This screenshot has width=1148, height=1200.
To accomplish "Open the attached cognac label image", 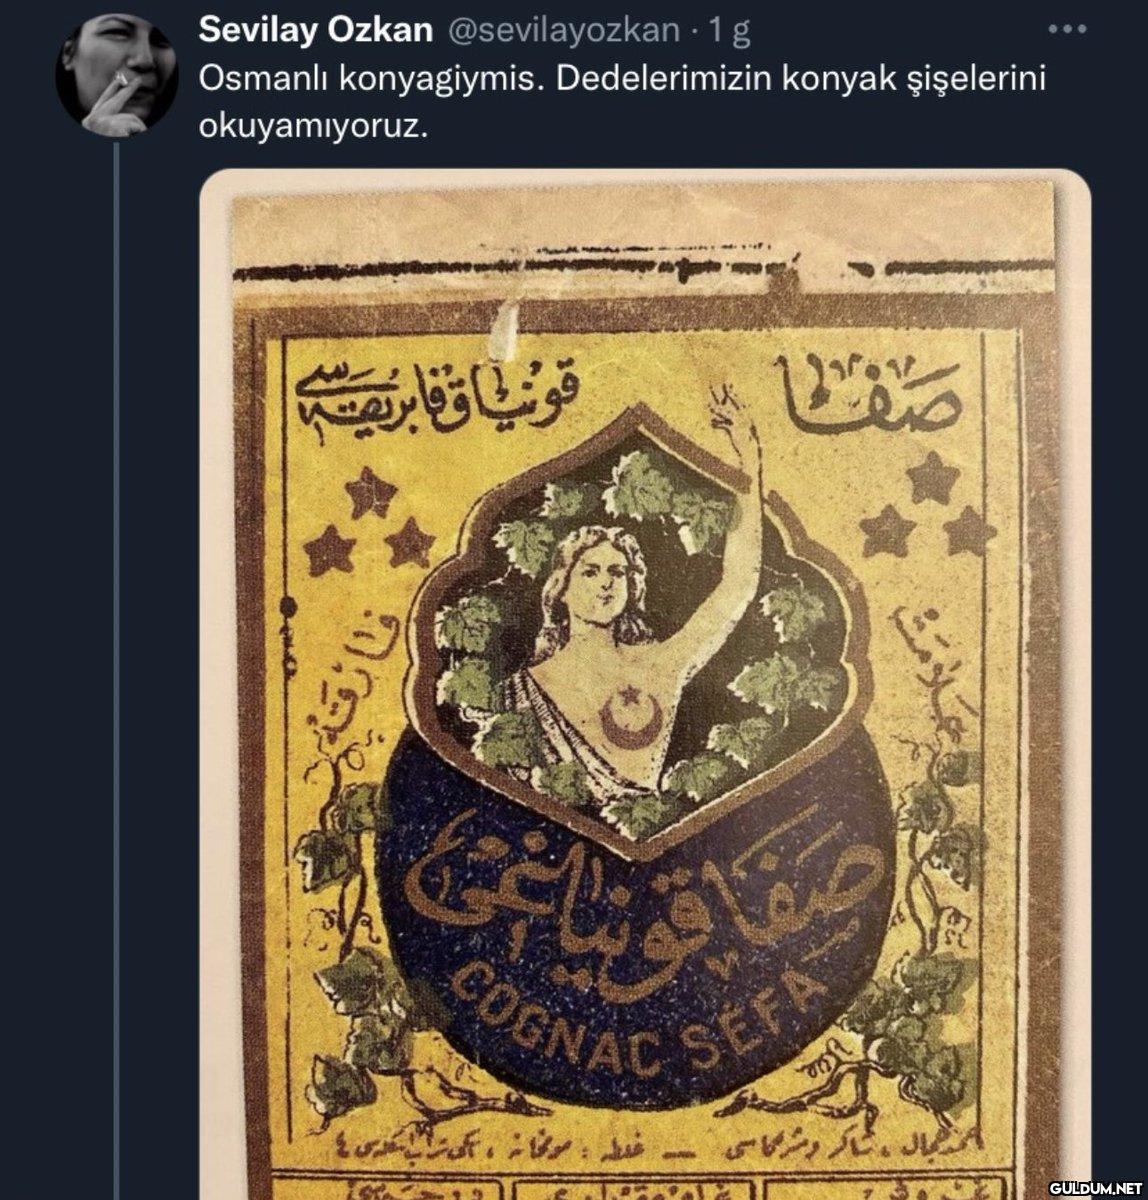I will pyautogui.click(x=644, y=684).
